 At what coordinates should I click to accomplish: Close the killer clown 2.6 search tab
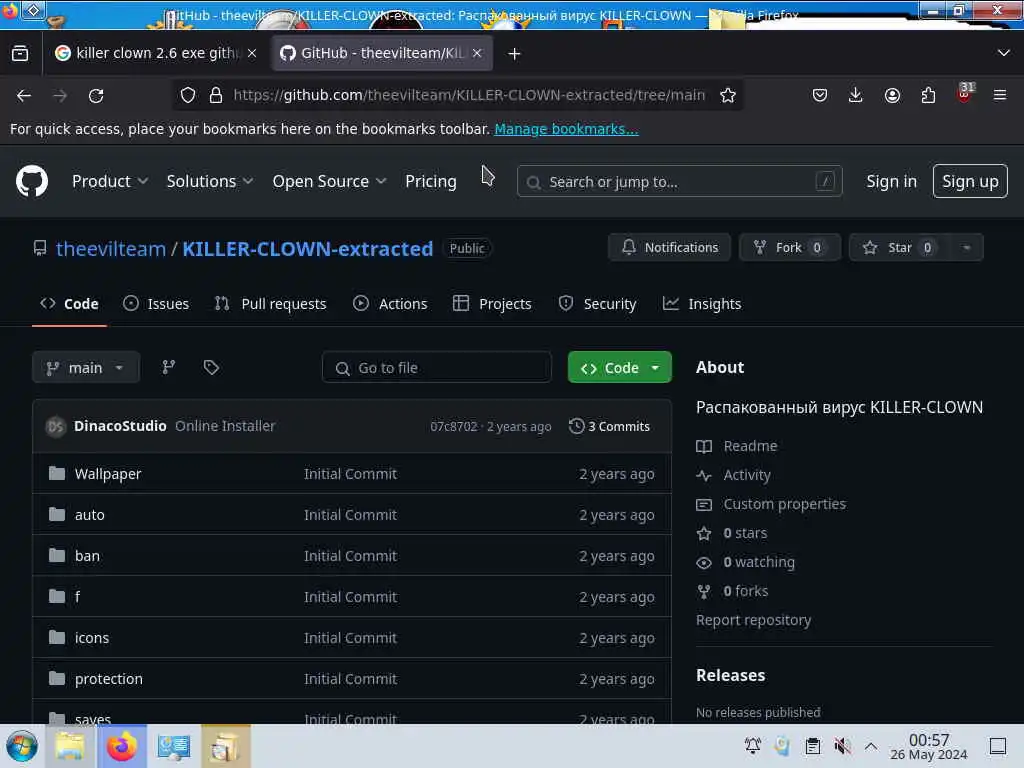pos(252,53)
